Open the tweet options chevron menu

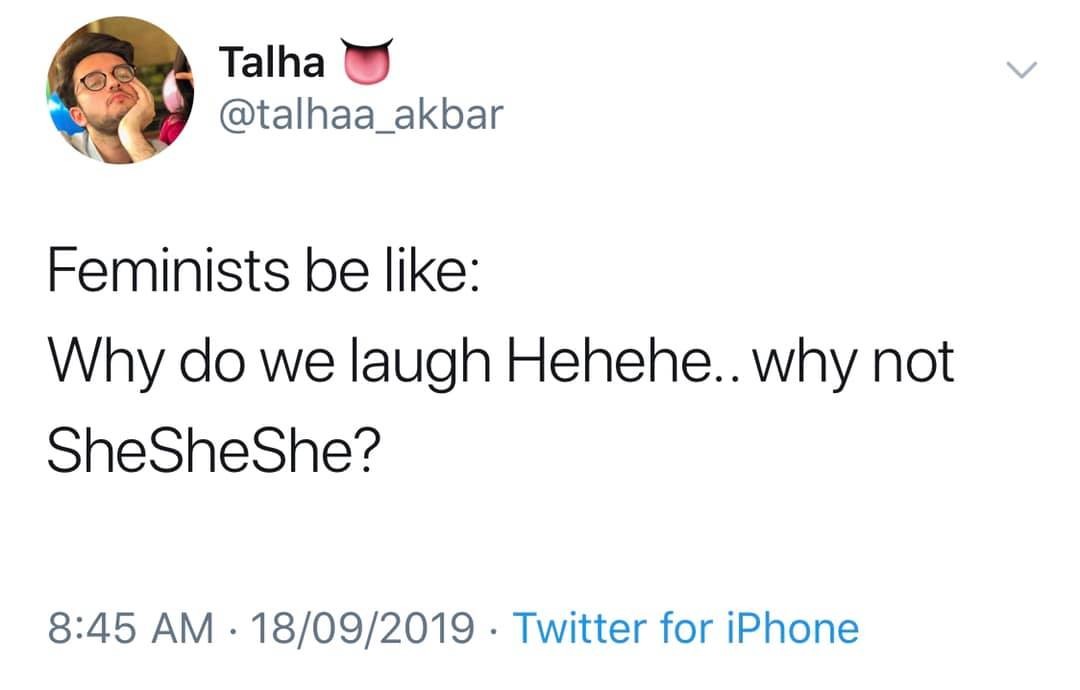tap(1022, 70)
